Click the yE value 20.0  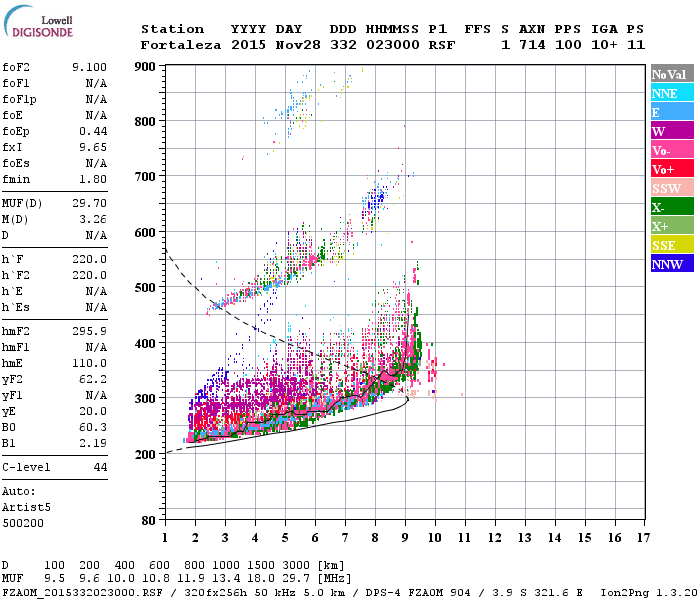pyautogui.click(x=93, y=411)
